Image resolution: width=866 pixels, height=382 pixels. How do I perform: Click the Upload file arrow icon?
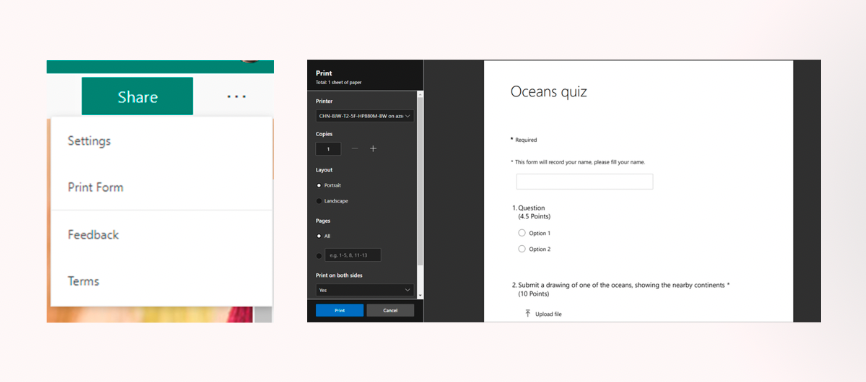pyautogui.click(x=527, y=313)
